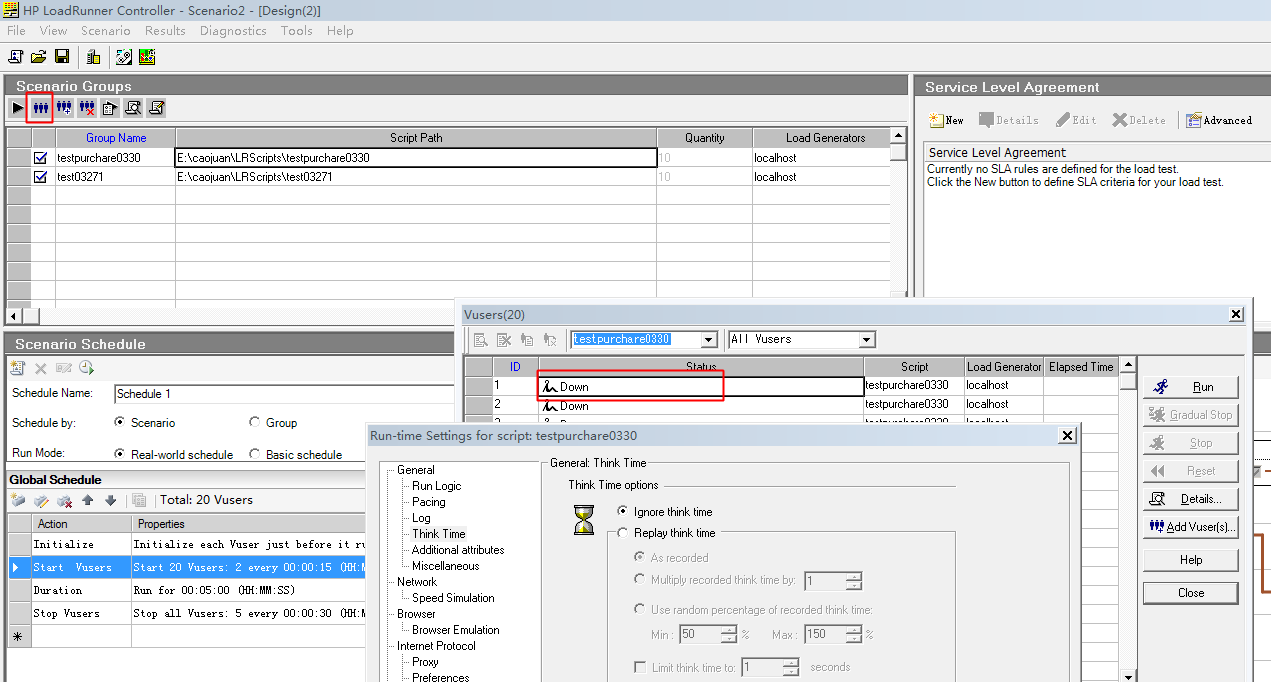This screenshot has width=1271, height=682.
Task: Select Proxy in settings tree
Action: pyautogui.click(x=425, y=662)
